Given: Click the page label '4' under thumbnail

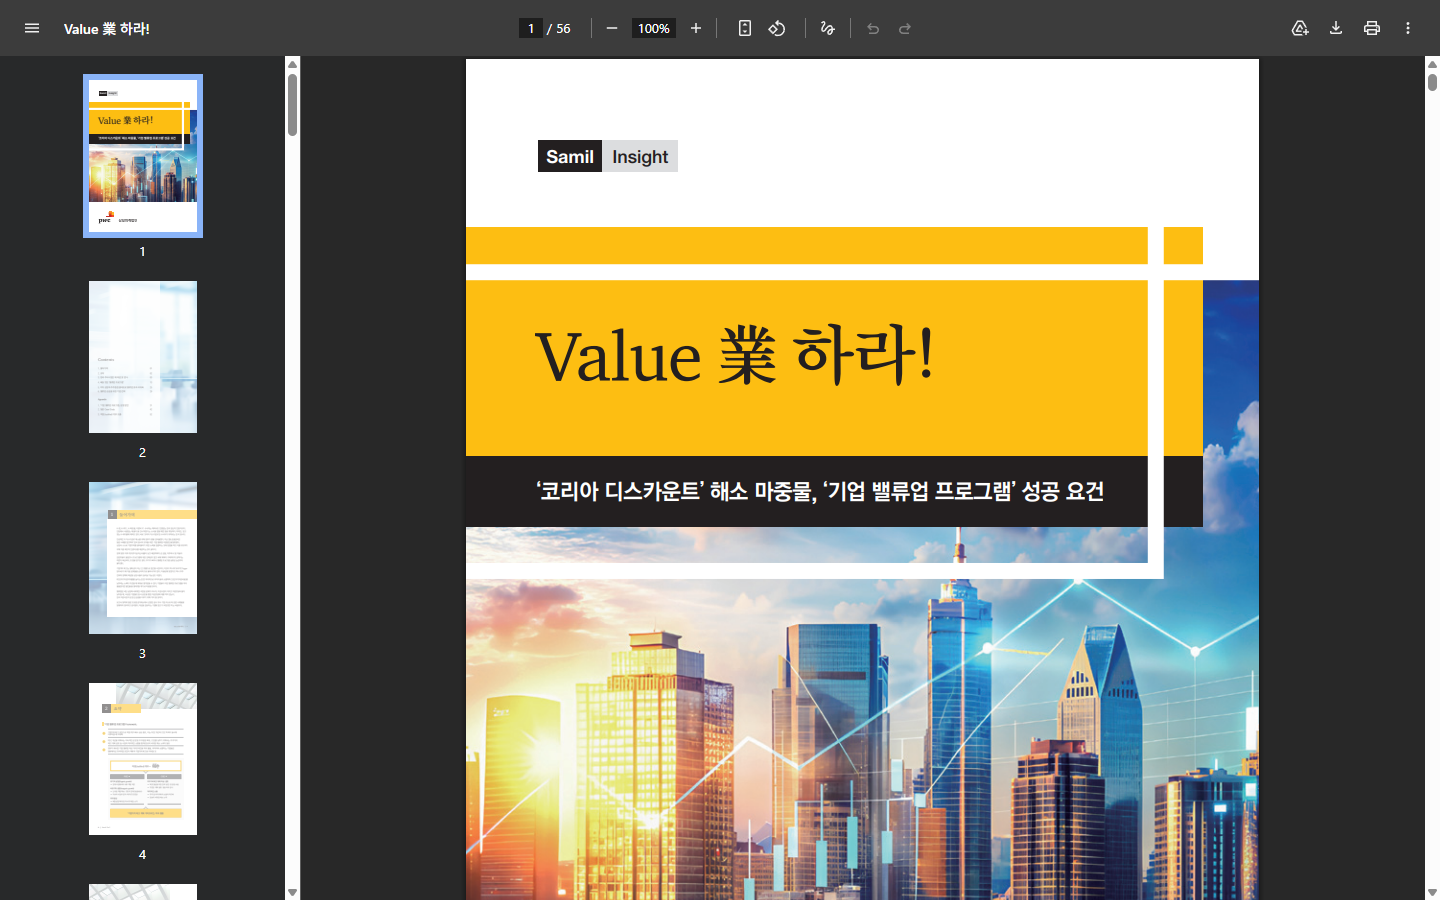Looking at the screenshot, I should [142, 854].
